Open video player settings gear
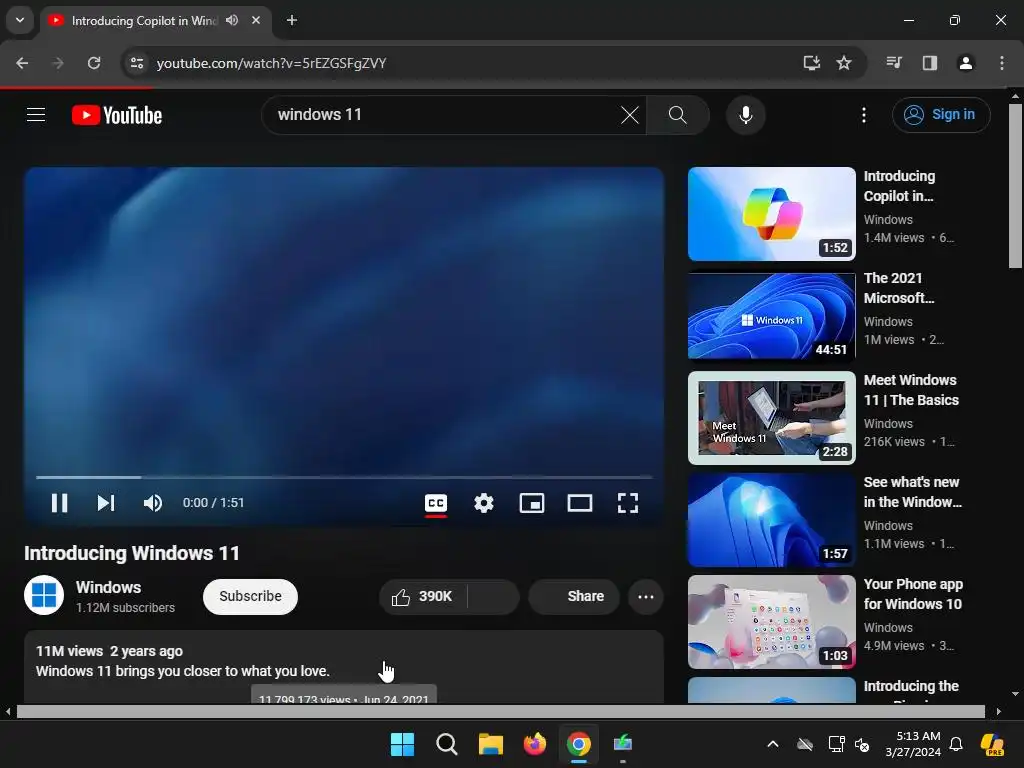The image size is (1024, 768). 484,503
